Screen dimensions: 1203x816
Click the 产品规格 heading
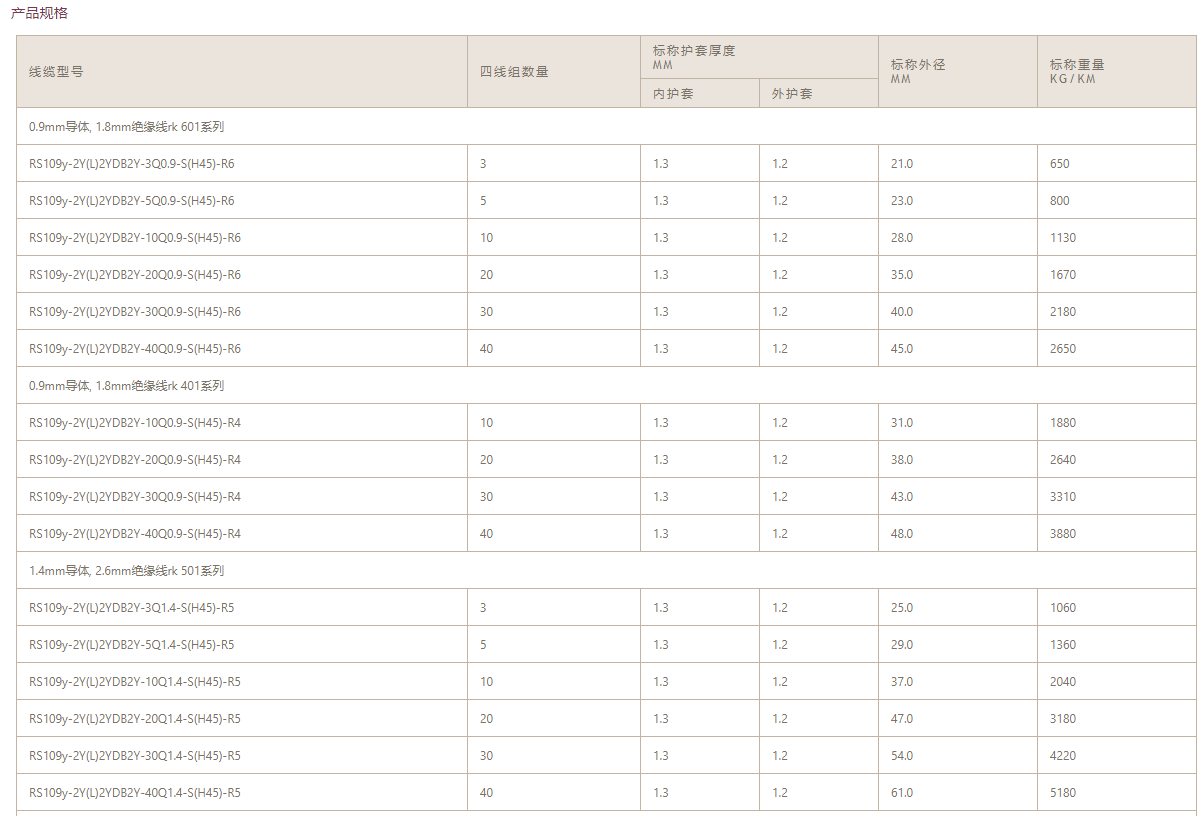click(40, 14)
